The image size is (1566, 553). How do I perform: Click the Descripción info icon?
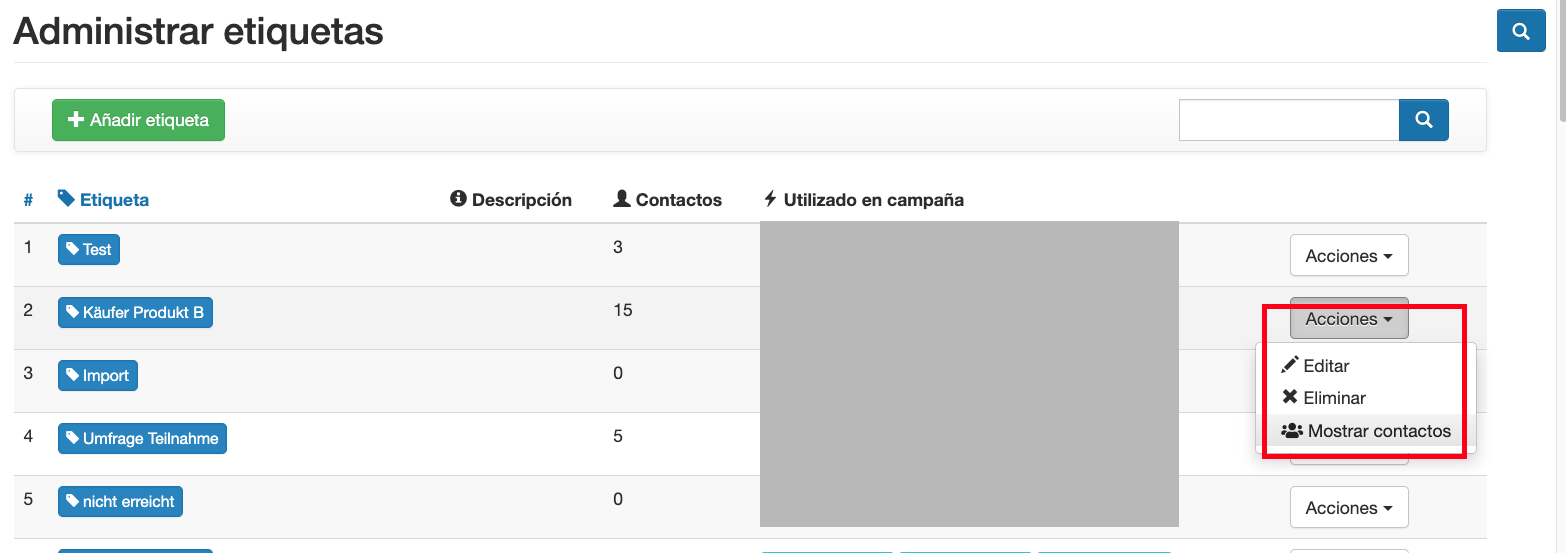pyautogui.click(x=459, y=199)
